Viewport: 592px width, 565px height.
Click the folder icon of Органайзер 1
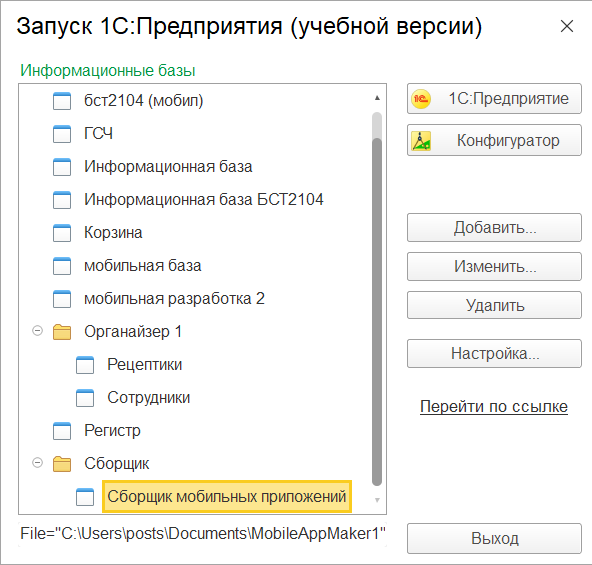click(62, 332)
